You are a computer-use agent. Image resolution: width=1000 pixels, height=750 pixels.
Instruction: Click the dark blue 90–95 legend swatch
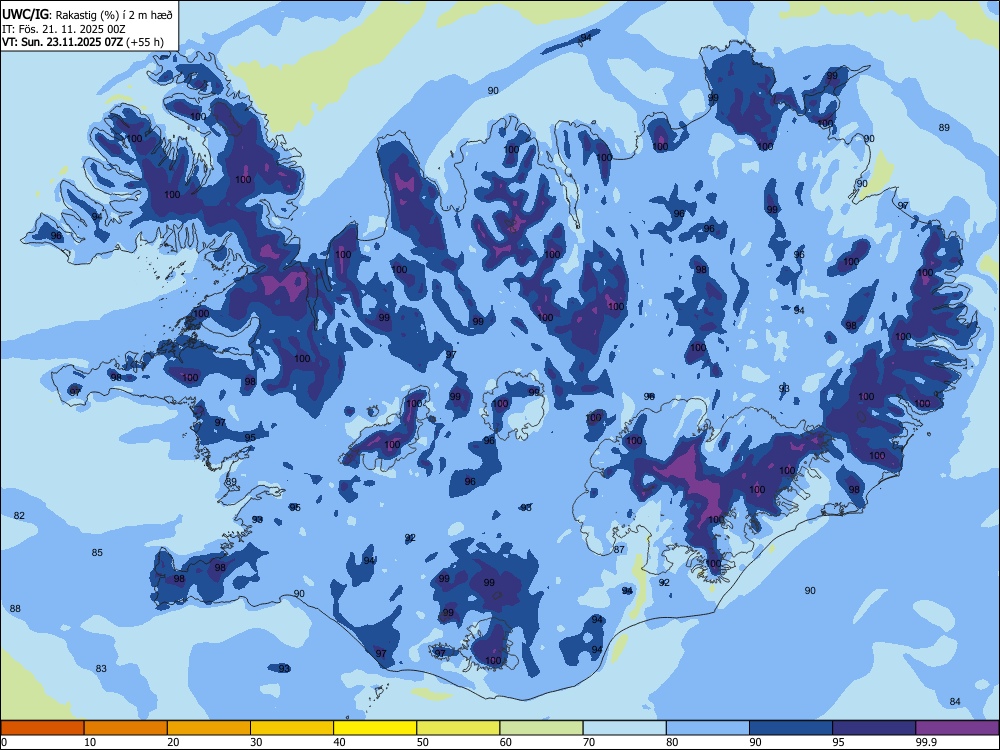pyautogui.click(x=791, y=728)
